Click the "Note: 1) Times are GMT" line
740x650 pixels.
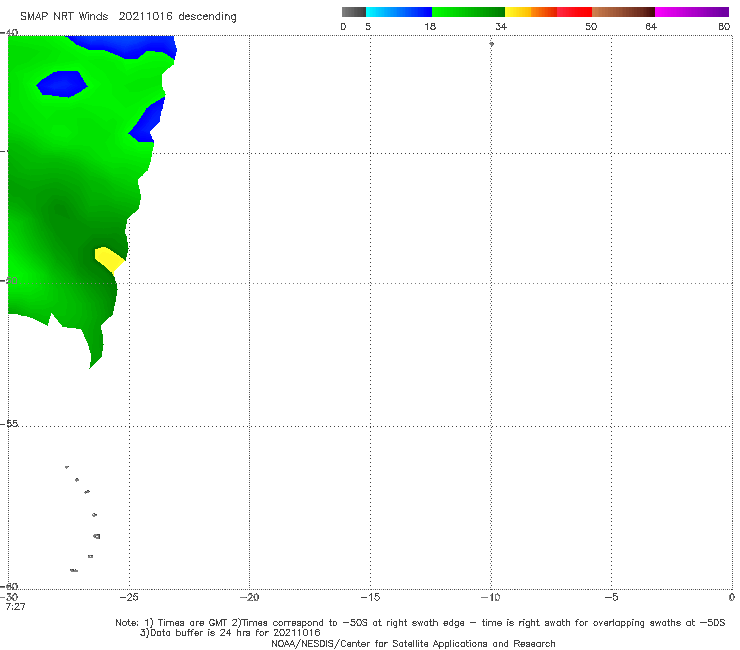tap(420, 623)
